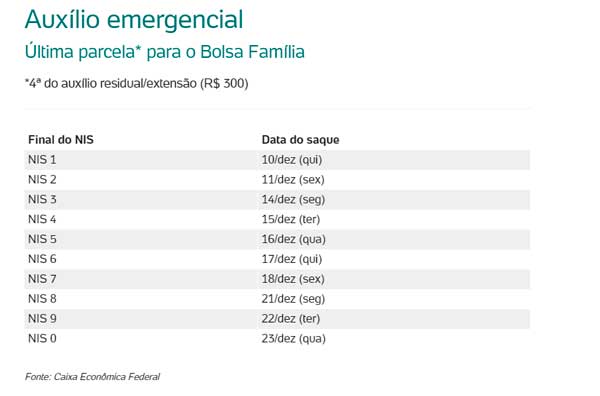The height and width of the screenshot is (396, 600).
Task: Select the 23/dez (qua) date cell
Action: click(294, 339)
